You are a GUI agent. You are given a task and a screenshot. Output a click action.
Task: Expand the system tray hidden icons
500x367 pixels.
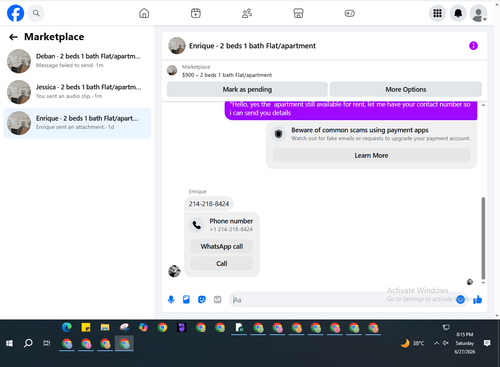pyautogui.click(x=436, y=343)
